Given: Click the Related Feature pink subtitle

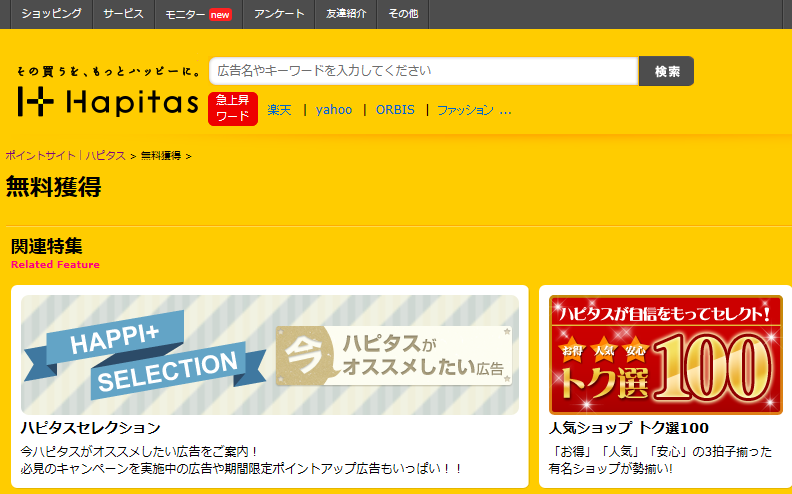Looking at the screenshot, I should (x=55, y=264).
